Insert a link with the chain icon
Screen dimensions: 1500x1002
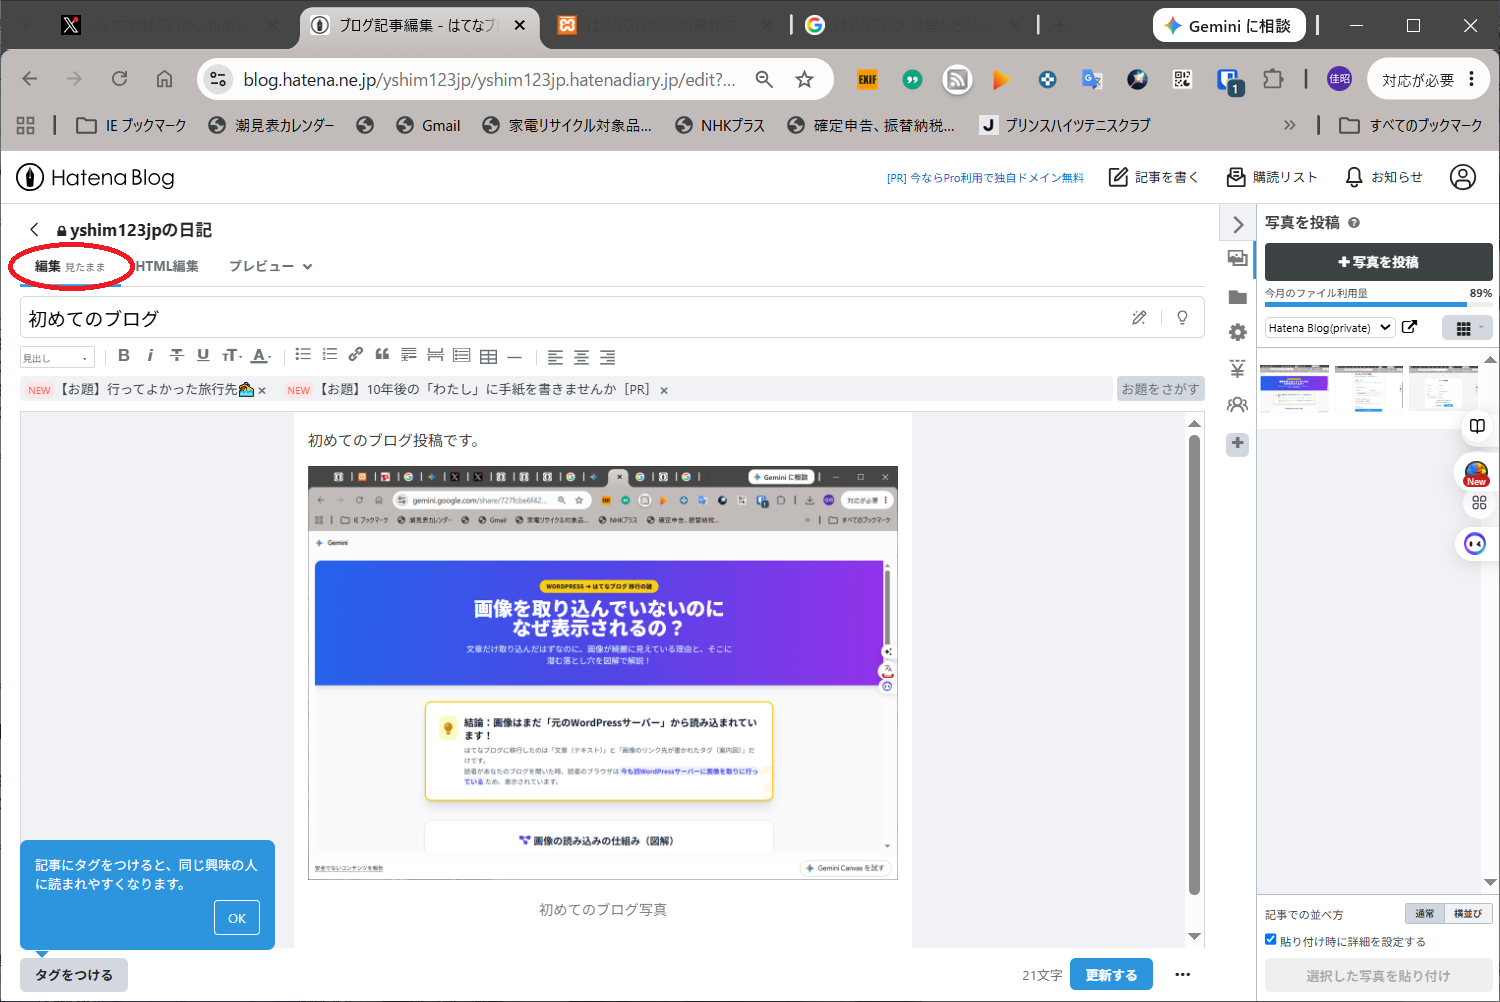[x=356, y=355]
